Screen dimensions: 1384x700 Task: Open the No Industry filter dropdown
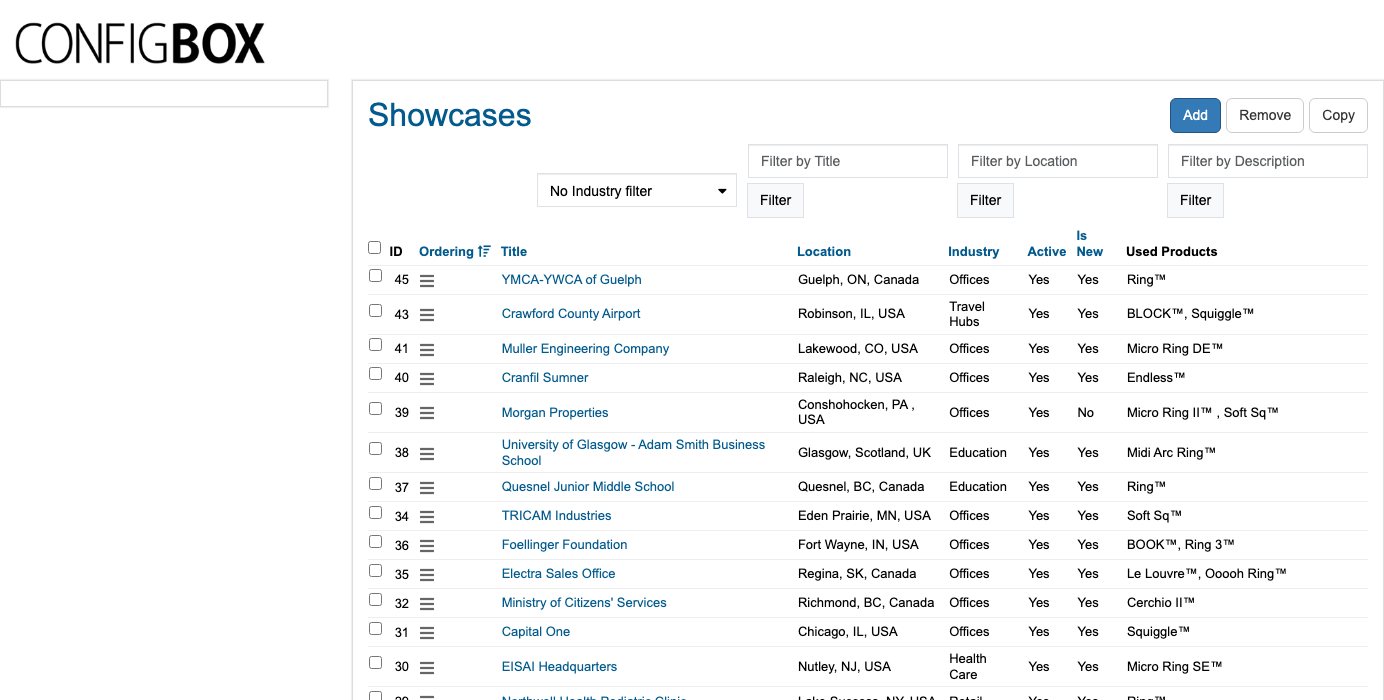click(x=637, y=191)
